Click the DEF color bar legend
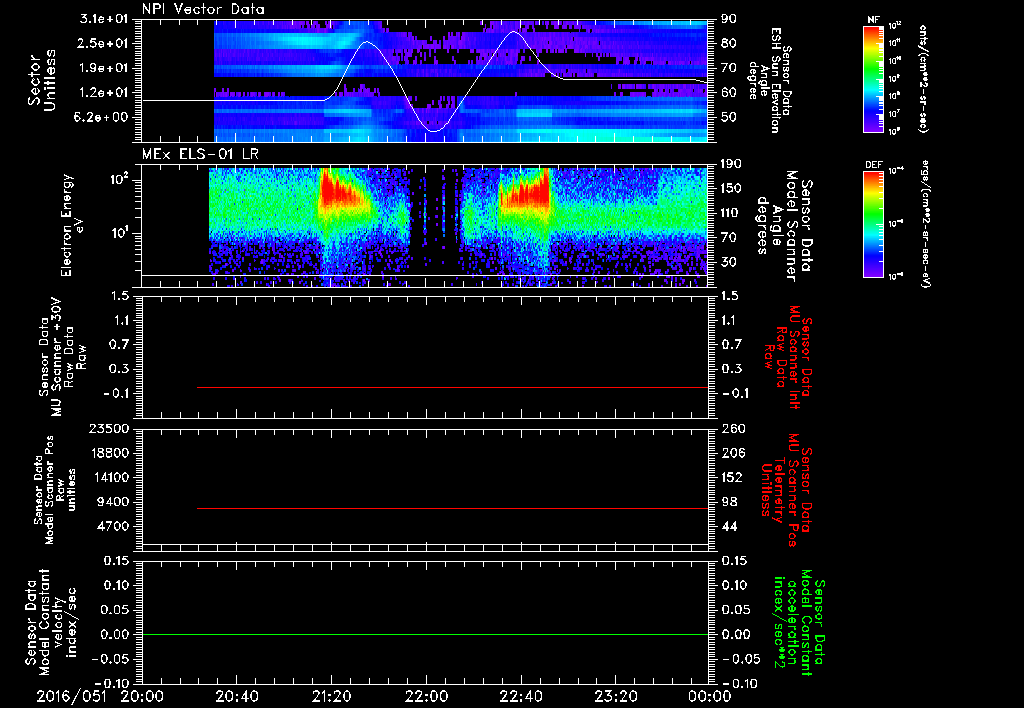Viewport: 1024px width, 708px height. click(x=874, y=224)
